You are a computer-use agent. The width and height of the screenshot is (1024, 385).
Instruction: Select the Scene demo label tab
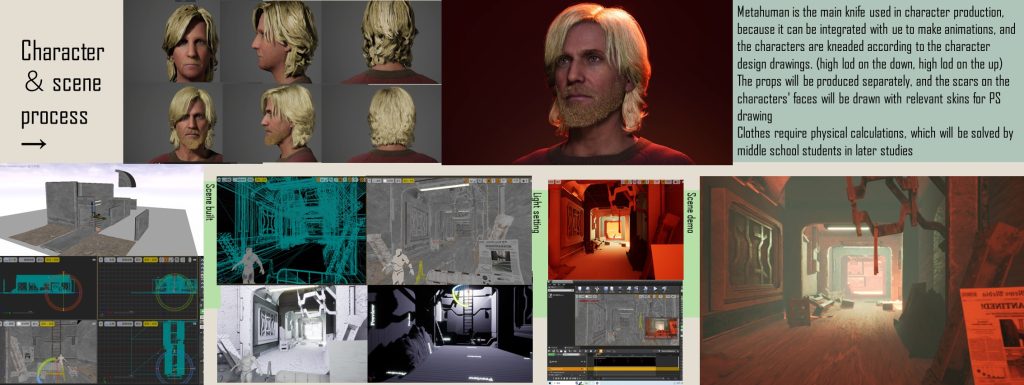tap(691, 212)
